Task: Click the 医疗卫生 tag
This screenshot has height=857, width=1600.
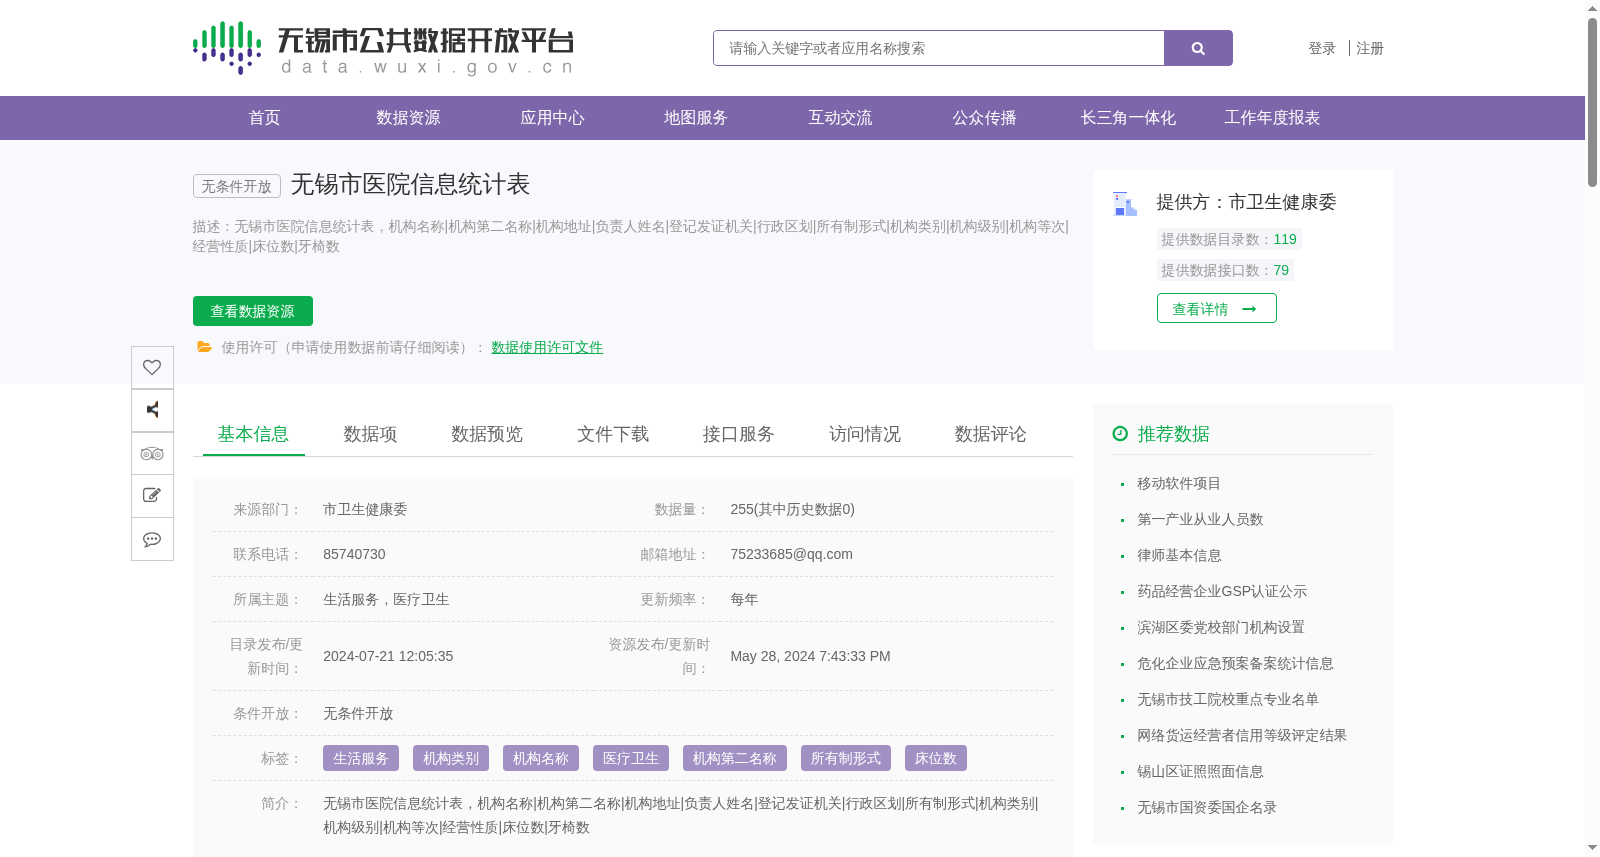Action: pos(631,758)
